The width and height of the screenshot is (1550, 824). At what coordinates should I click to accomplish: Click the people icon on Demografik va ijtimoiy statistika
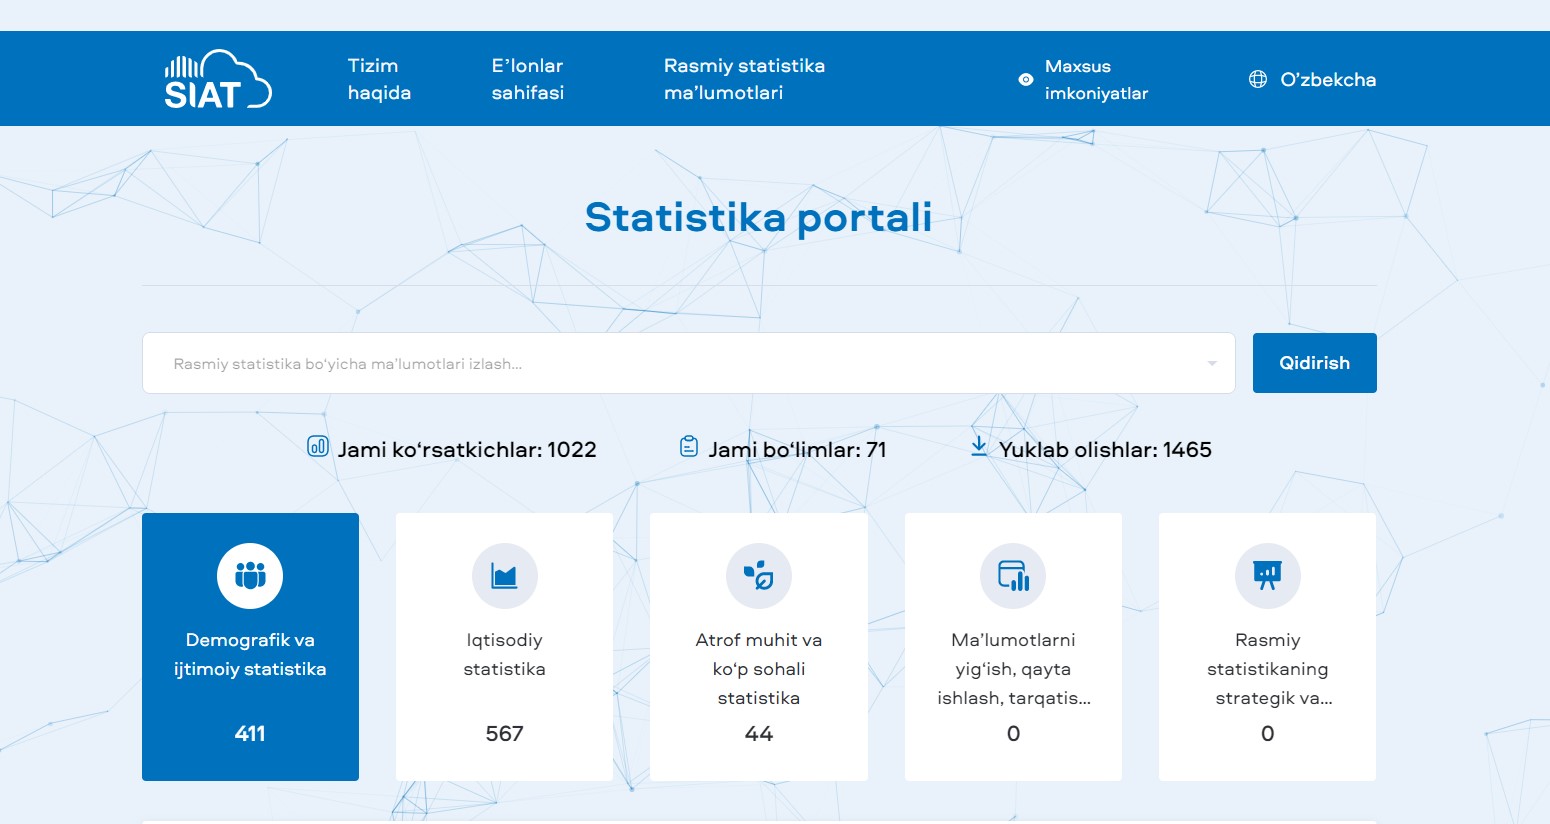pos(250,576)
